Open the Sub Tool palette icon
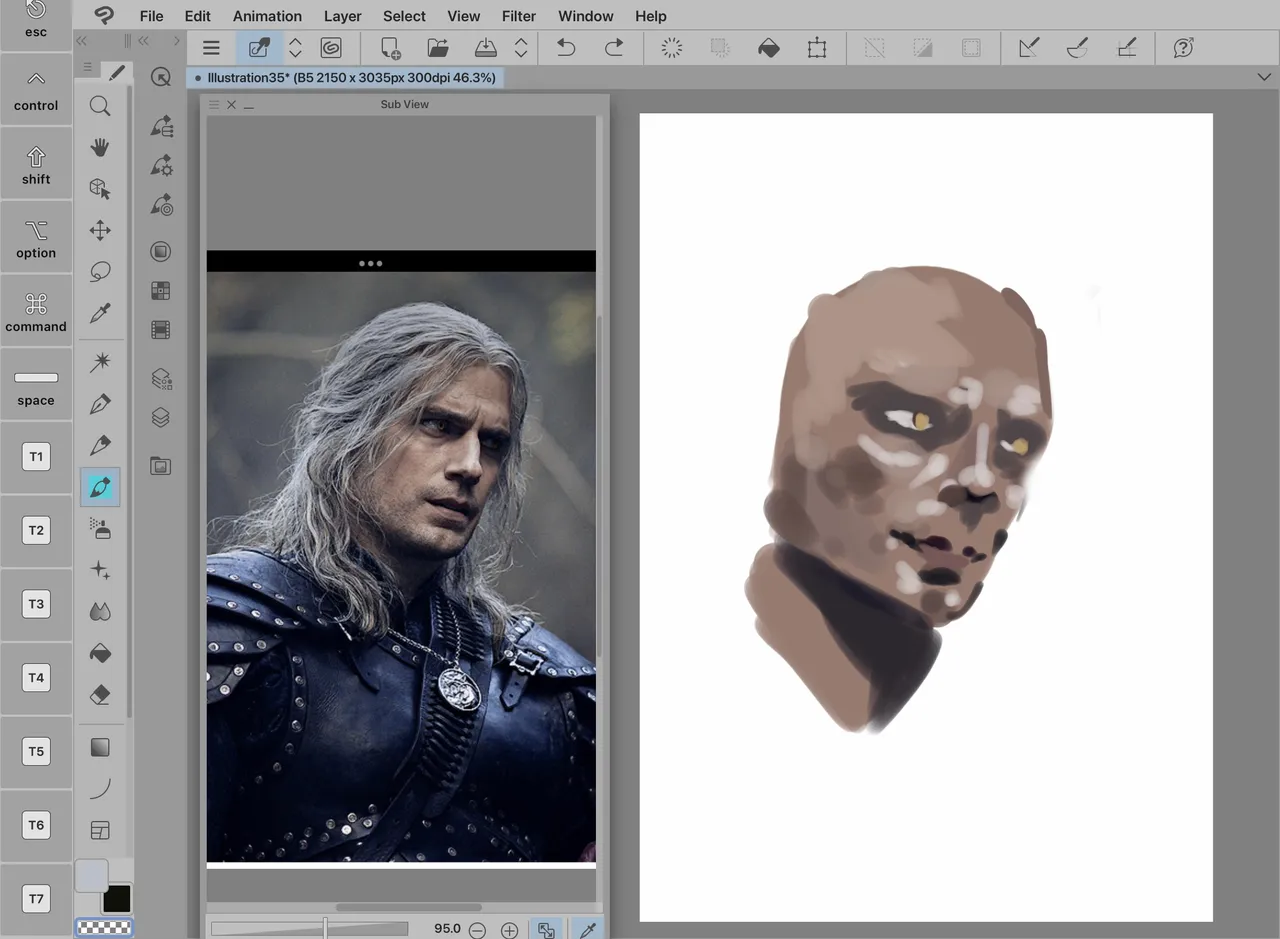This screenshot has height=939, width=1280. [161, 125]
